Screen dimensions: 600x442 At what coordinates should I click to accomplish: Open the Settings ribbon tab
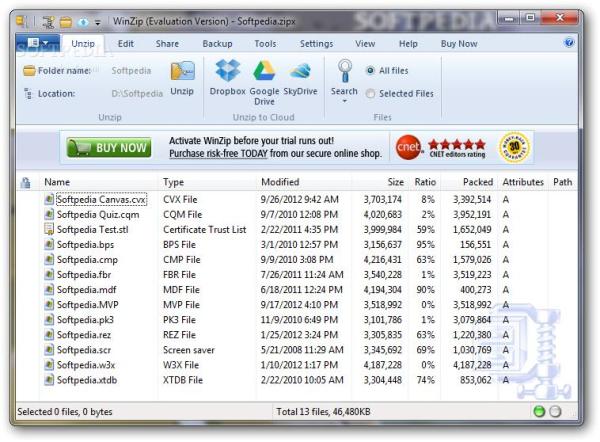coord(316,44)
